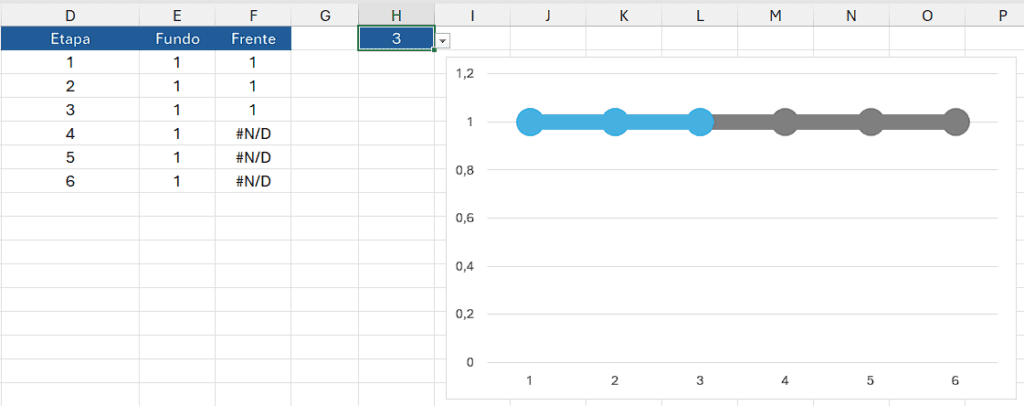The width and height of the screenshot is (1024, 406).
Task: Select the first #N/D cell in Frente column
Action: tap(253, 133)
